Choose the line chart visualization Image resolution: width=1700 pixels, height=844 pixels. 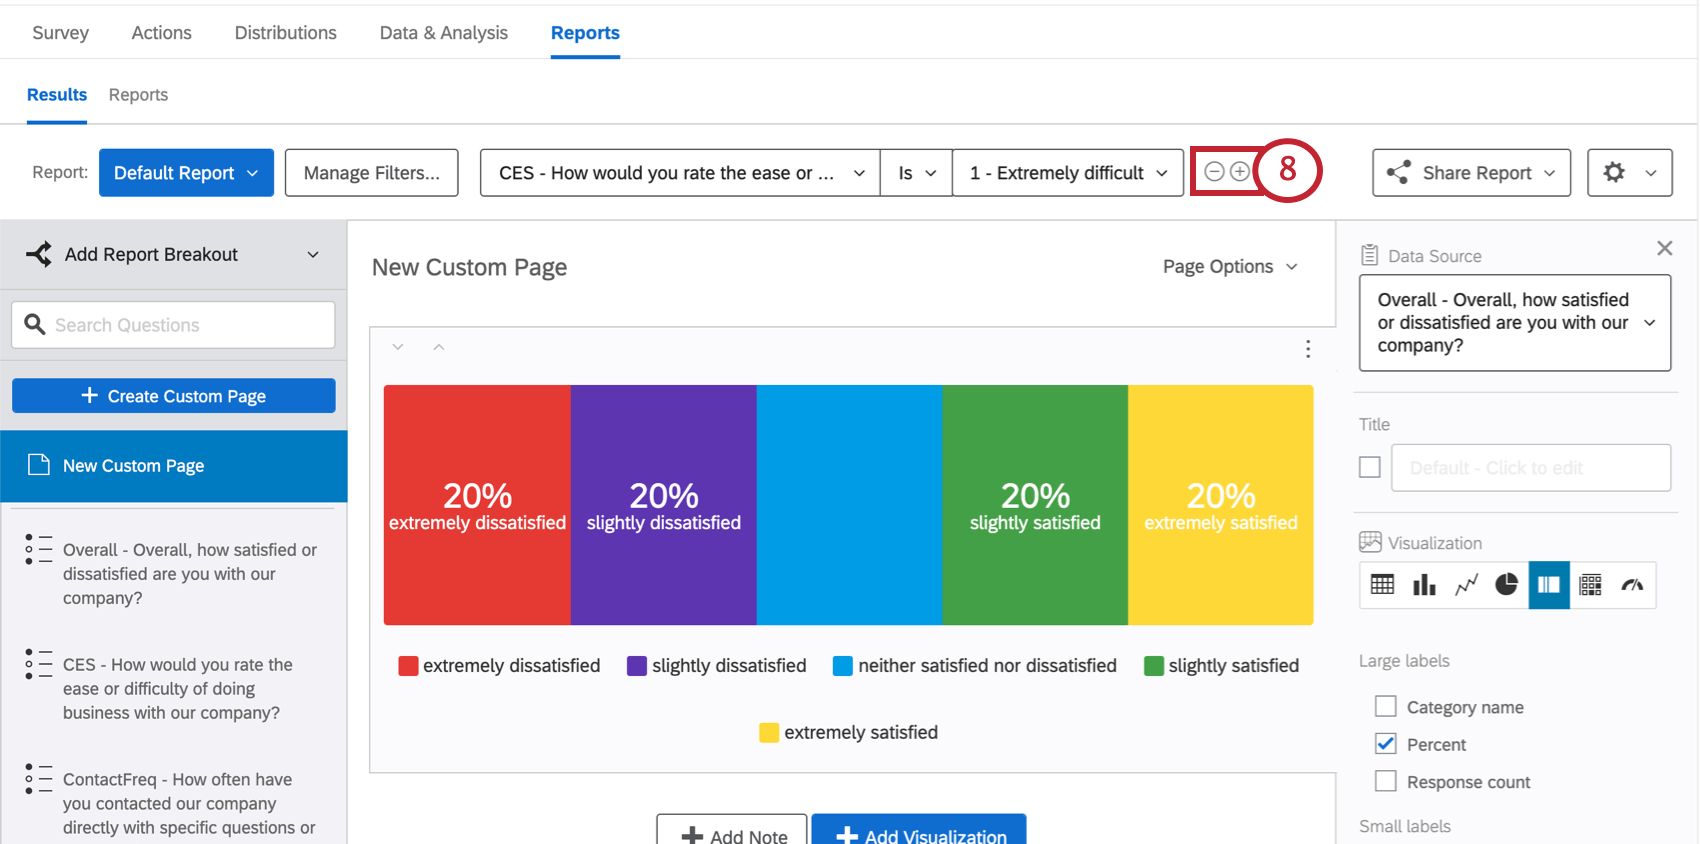pyautogui.click(x=1466, y=585)
